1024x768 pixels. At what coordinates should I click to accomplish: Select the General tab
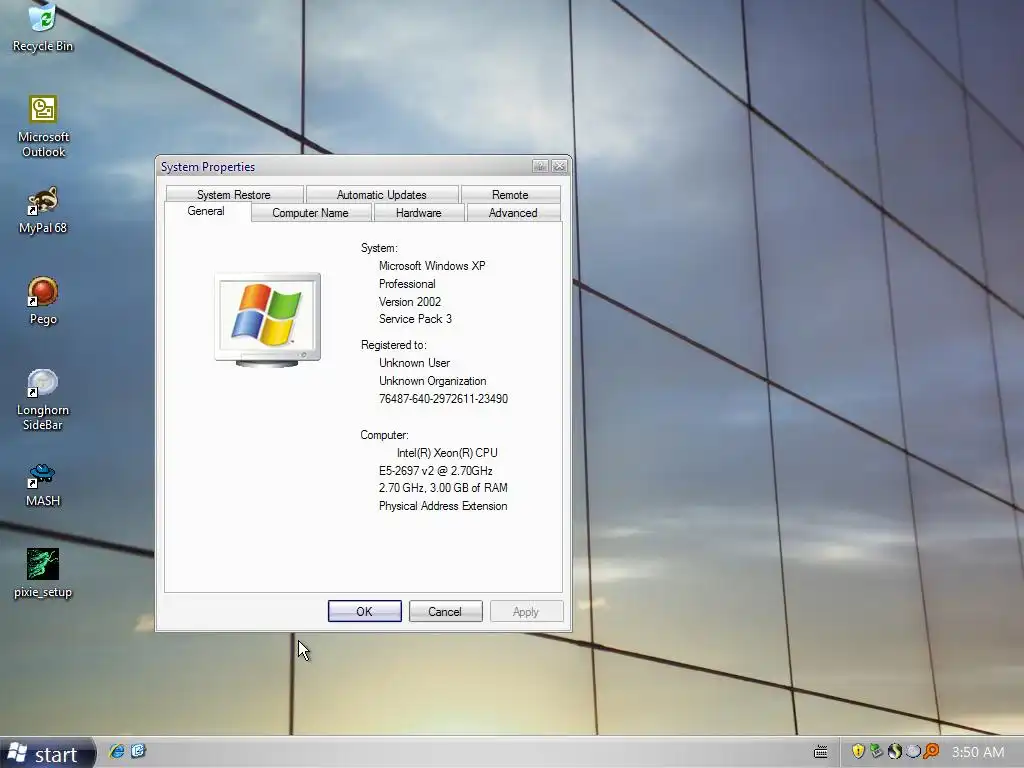click(x=206, y=211)
